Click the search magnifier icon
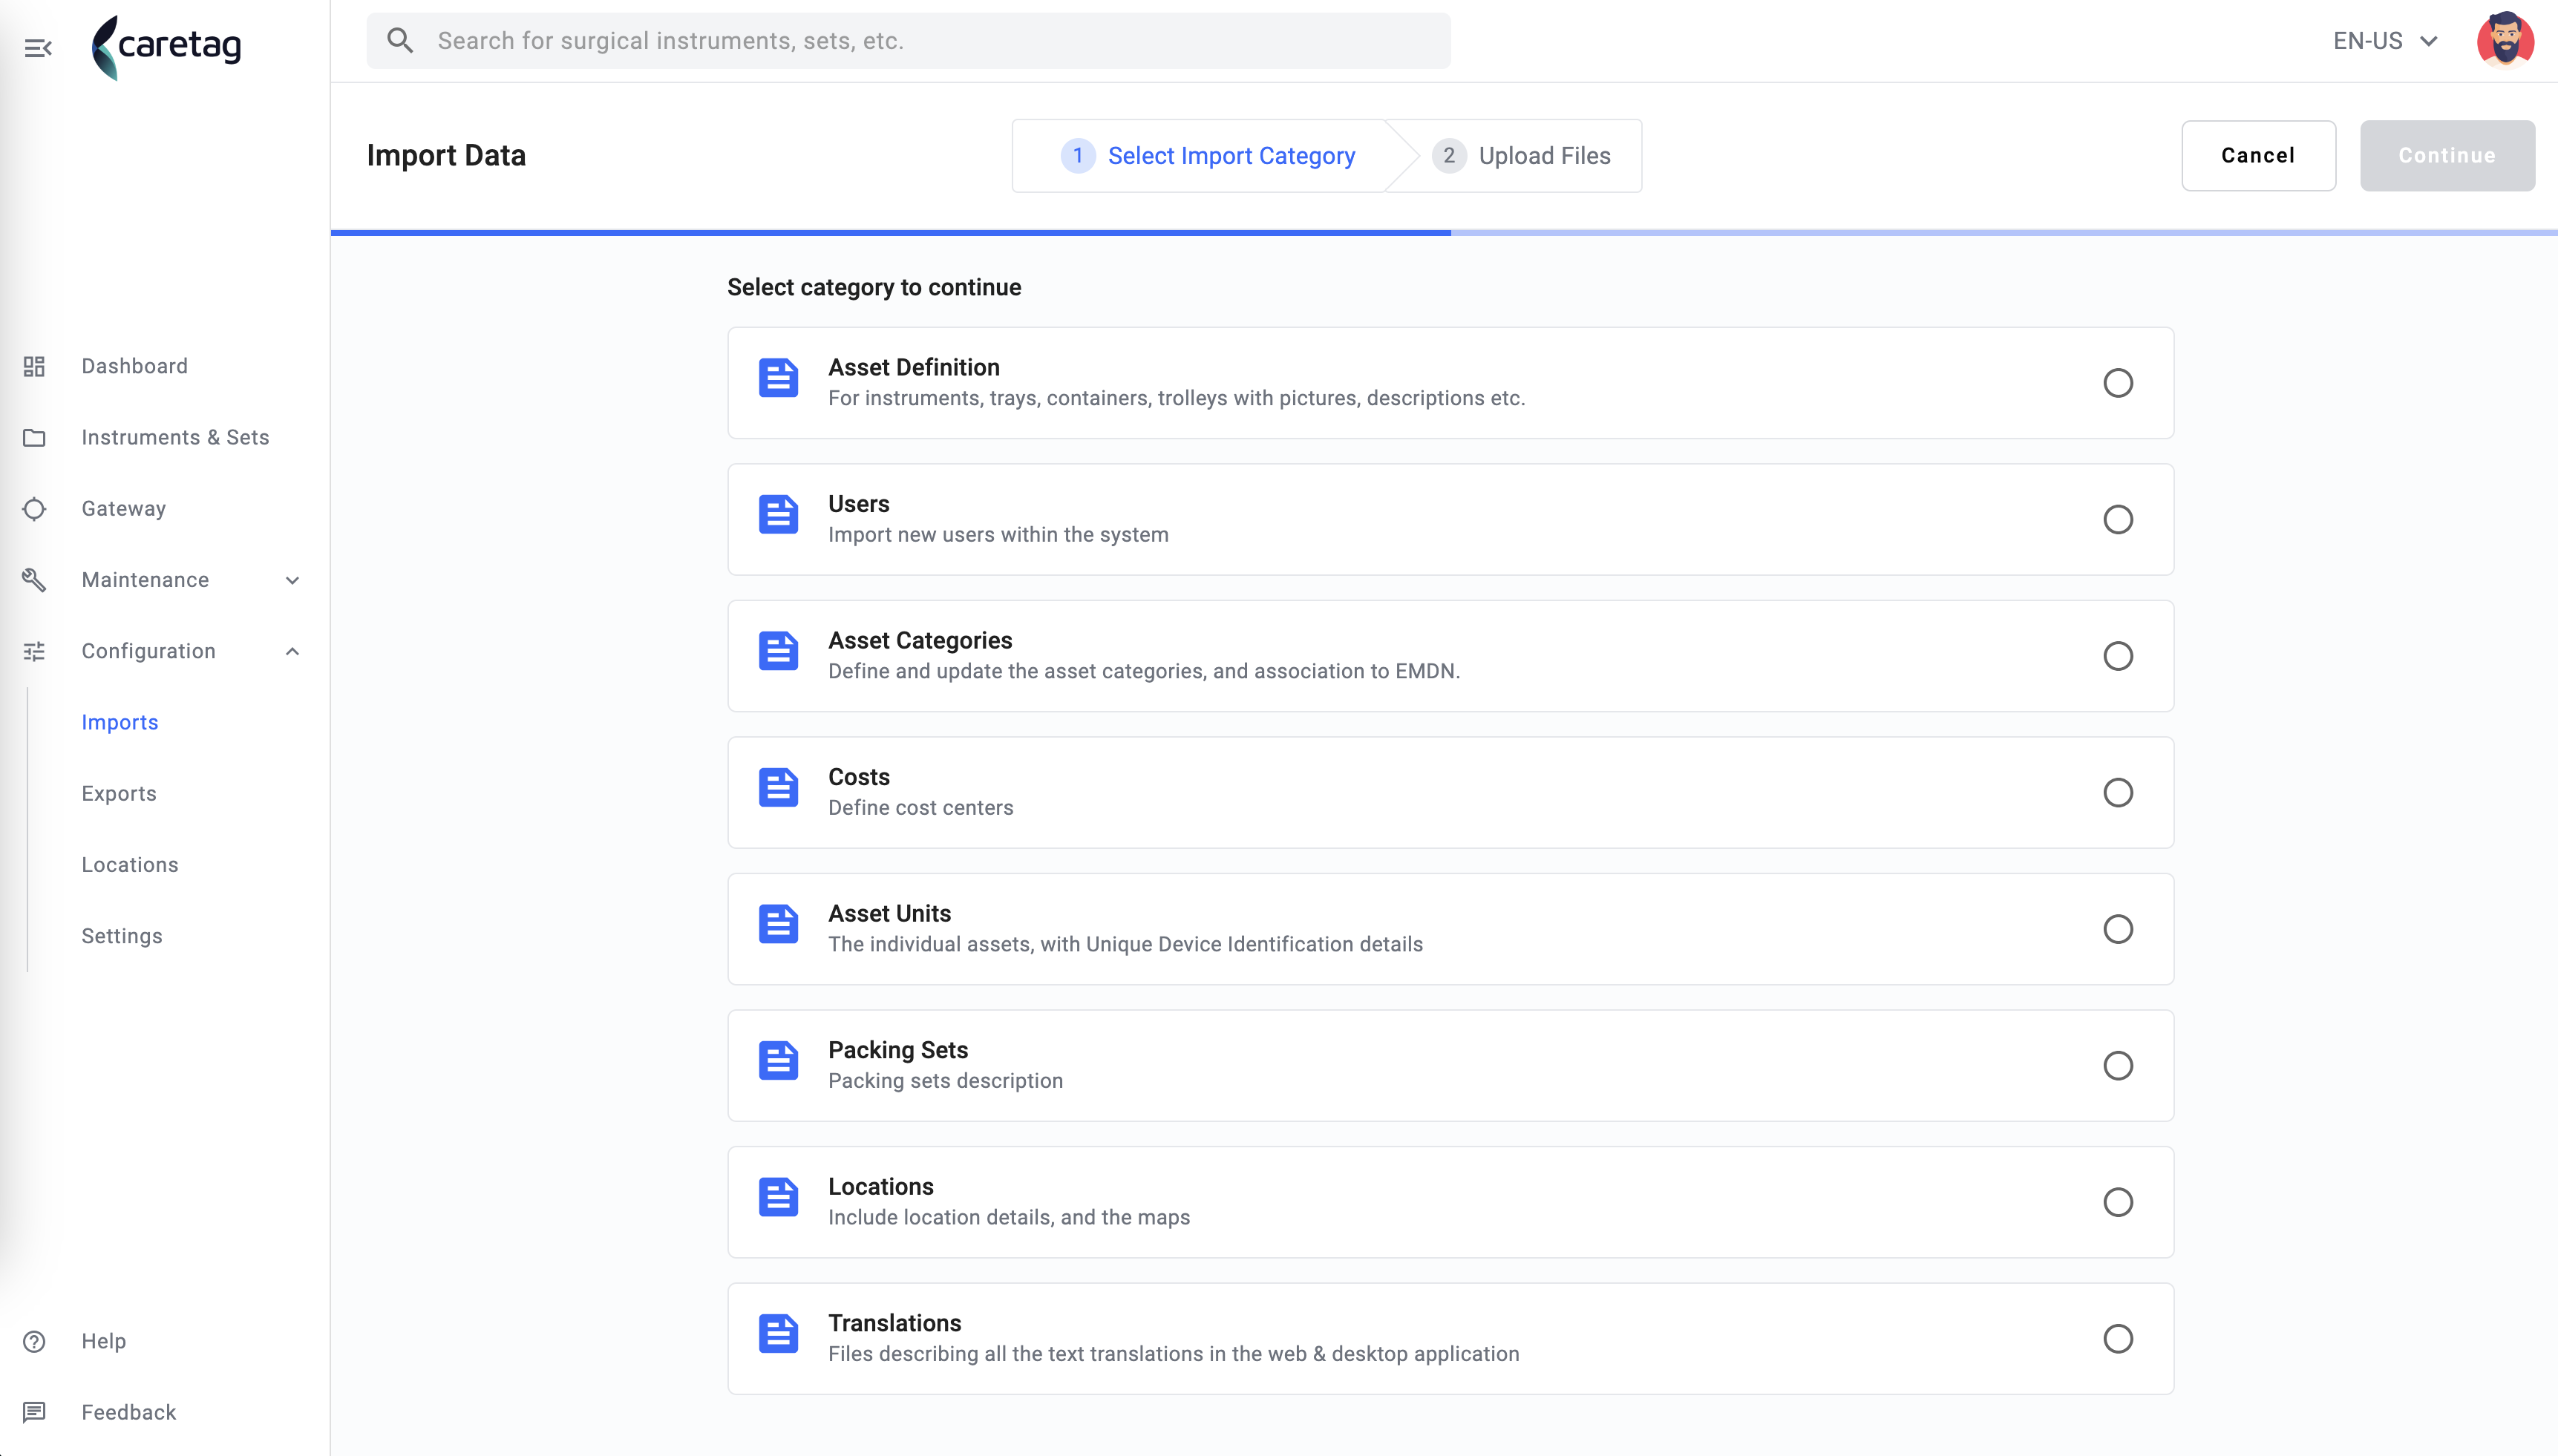The width and height of the screenshot is (2558, 1456). (400, 41)
